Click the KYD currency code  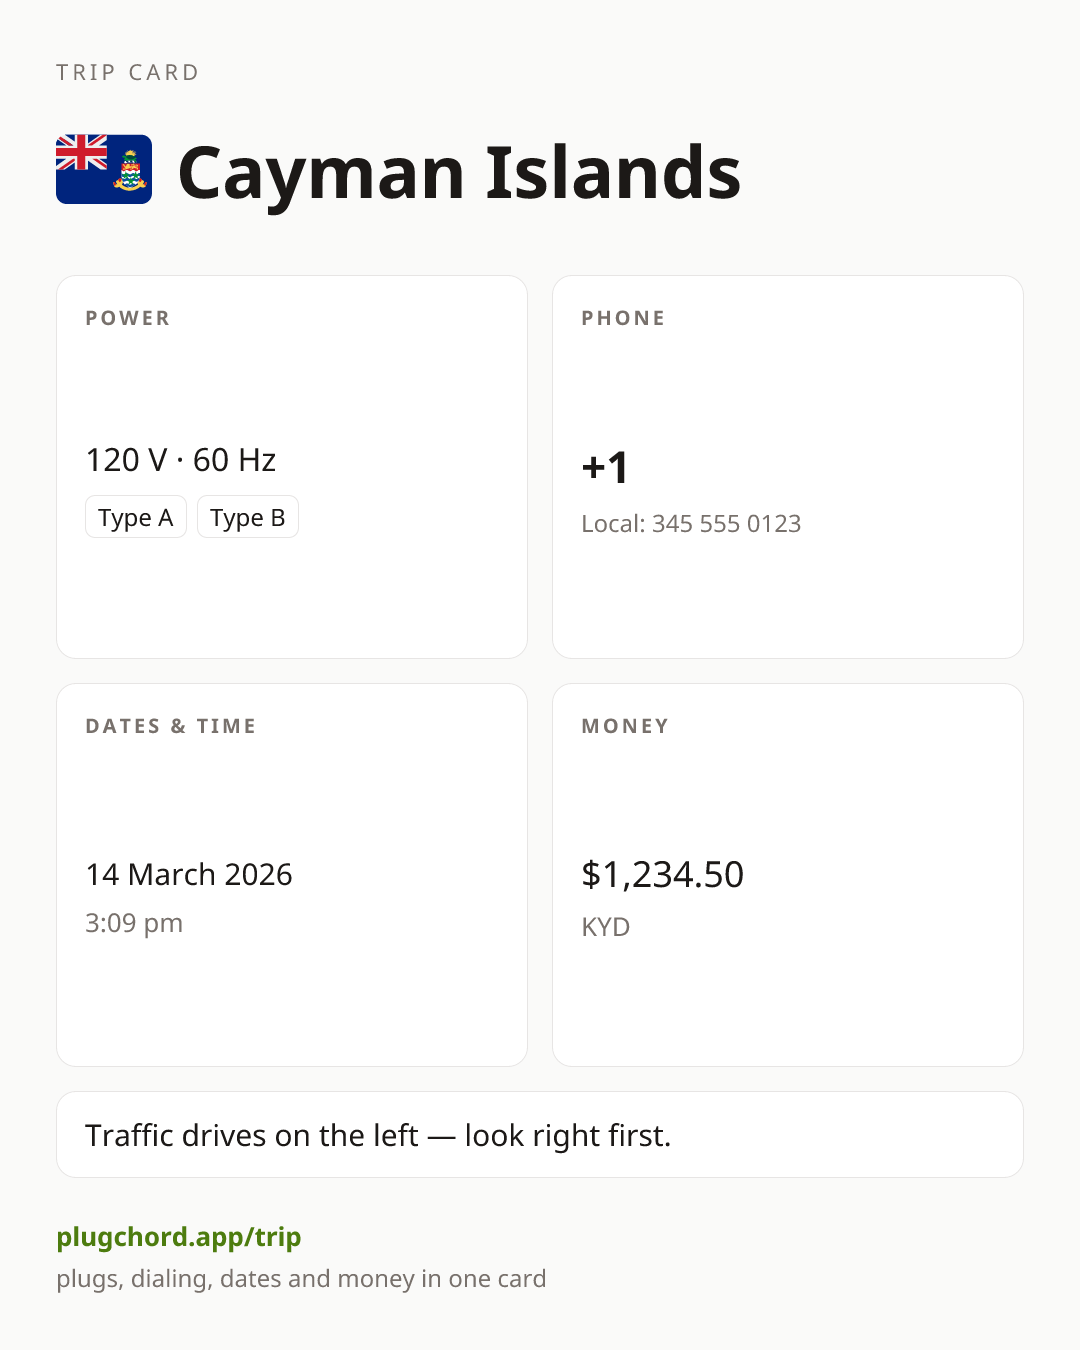[x=606, y=927]
